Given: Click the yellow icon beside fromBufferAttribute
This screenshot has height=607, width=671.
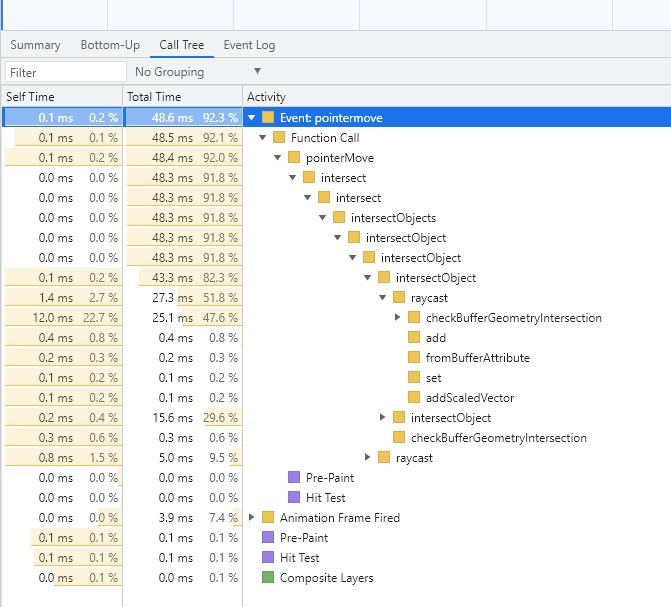Looking at the screenshot, I should pyautogui.click(x=415, y=358).
